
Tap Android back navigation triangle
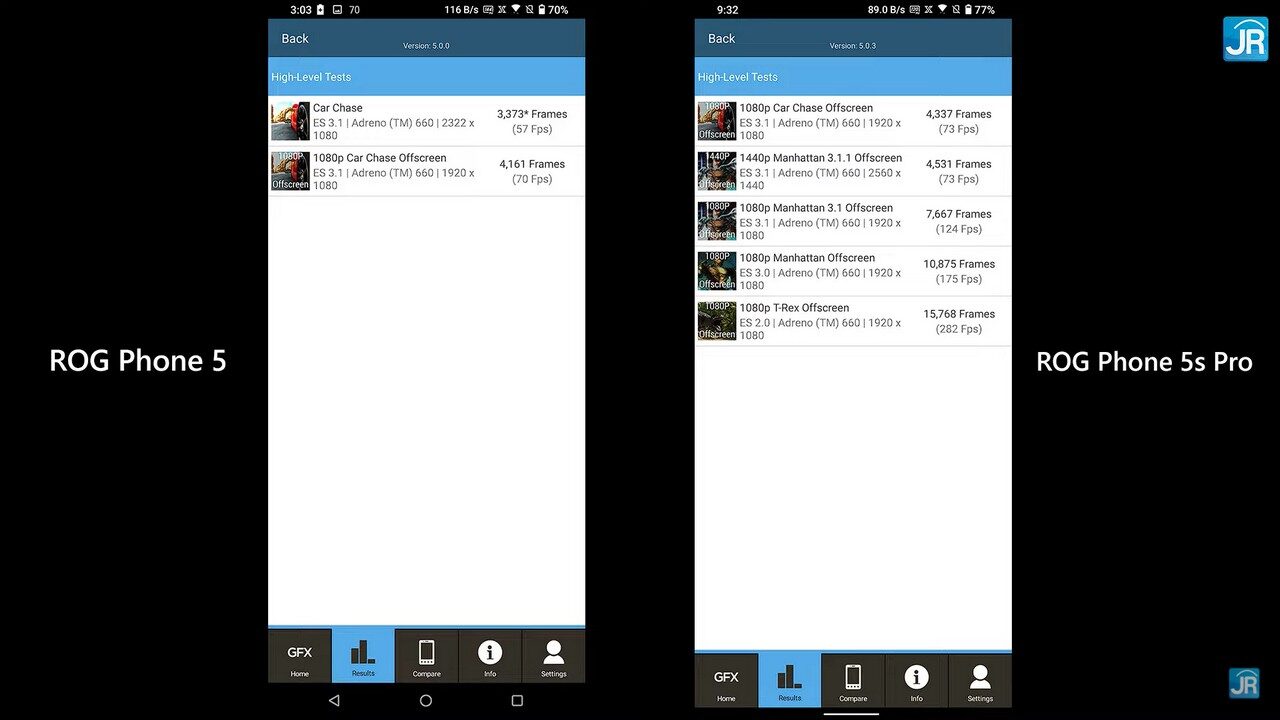(334, 701)
